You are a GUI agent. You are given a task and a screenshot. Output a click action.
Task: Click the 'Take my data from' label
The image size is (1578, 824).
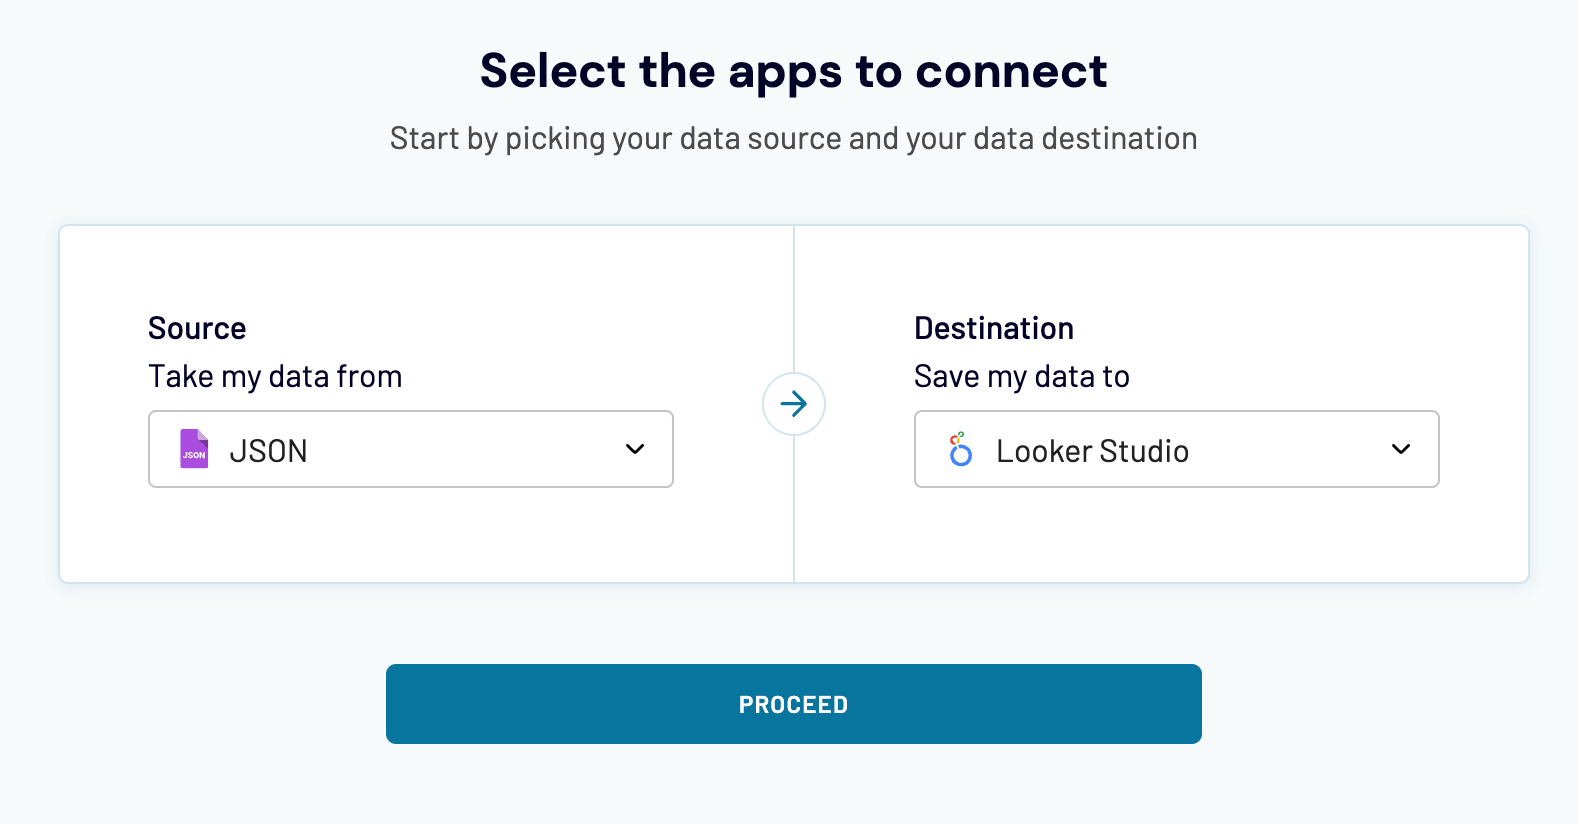point(275,377)
